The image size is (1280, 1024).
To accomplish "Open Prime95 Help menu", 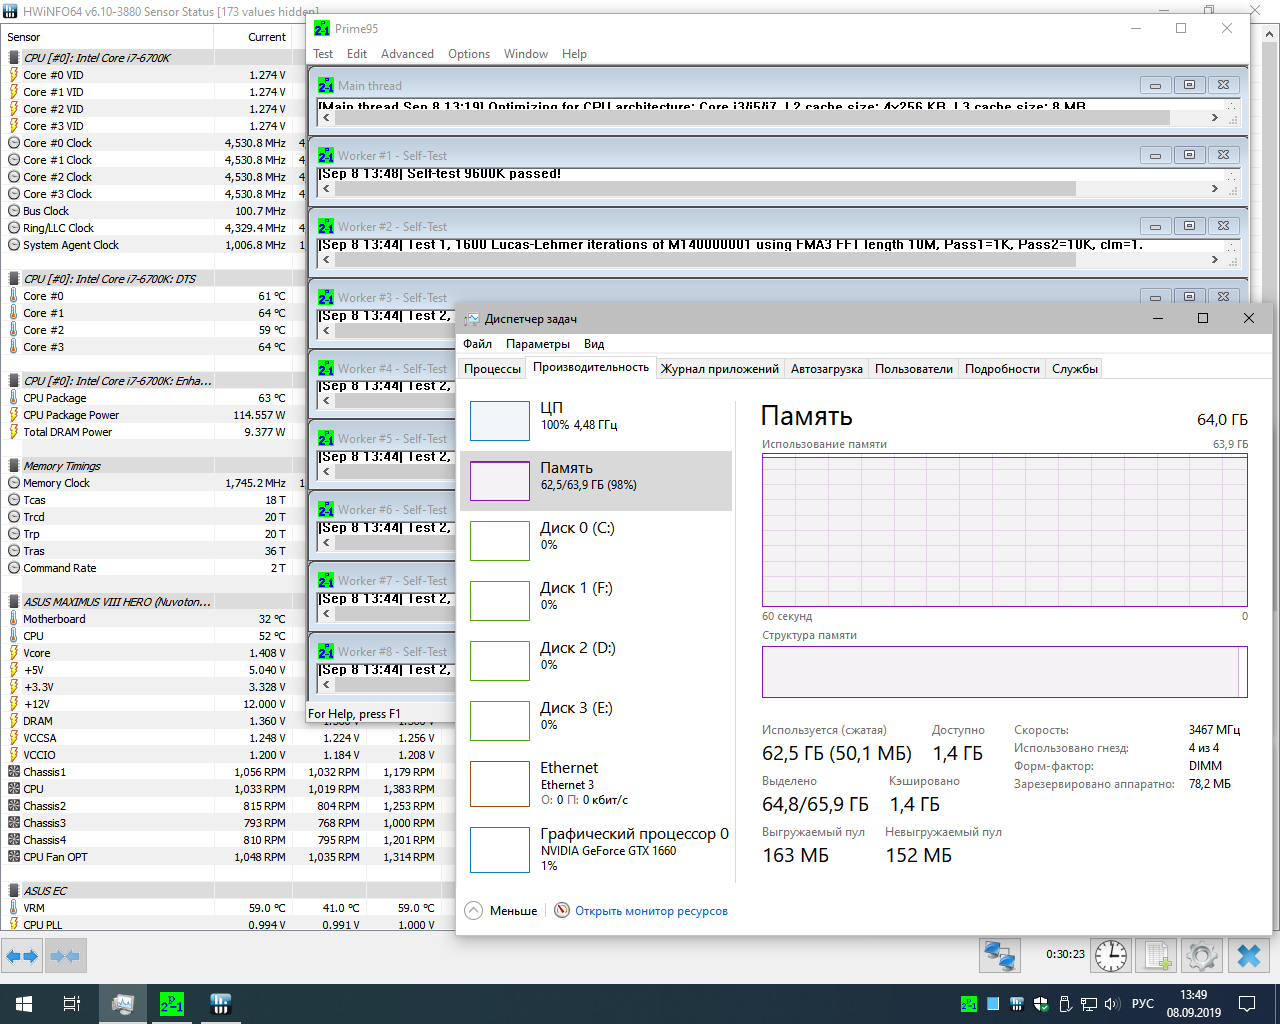I will [x=574, y=54].
